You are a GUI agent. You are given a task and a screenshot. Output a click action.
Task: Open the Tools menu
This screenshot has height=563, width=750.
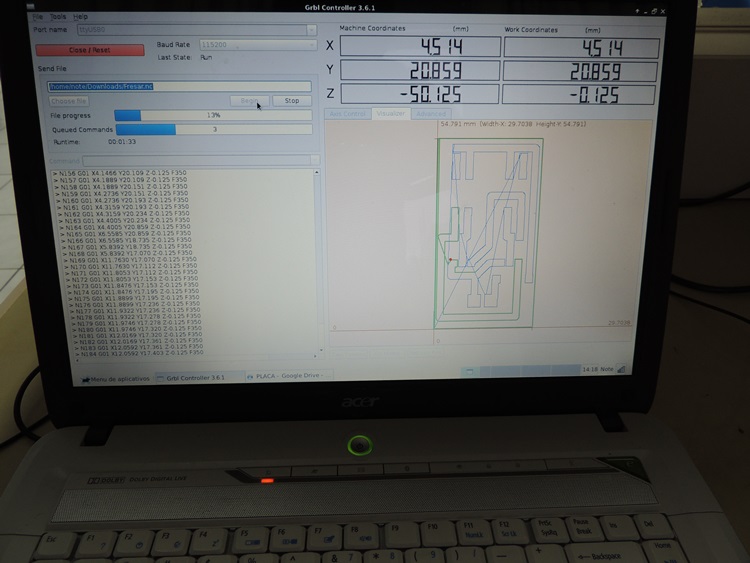click(59, 17)
